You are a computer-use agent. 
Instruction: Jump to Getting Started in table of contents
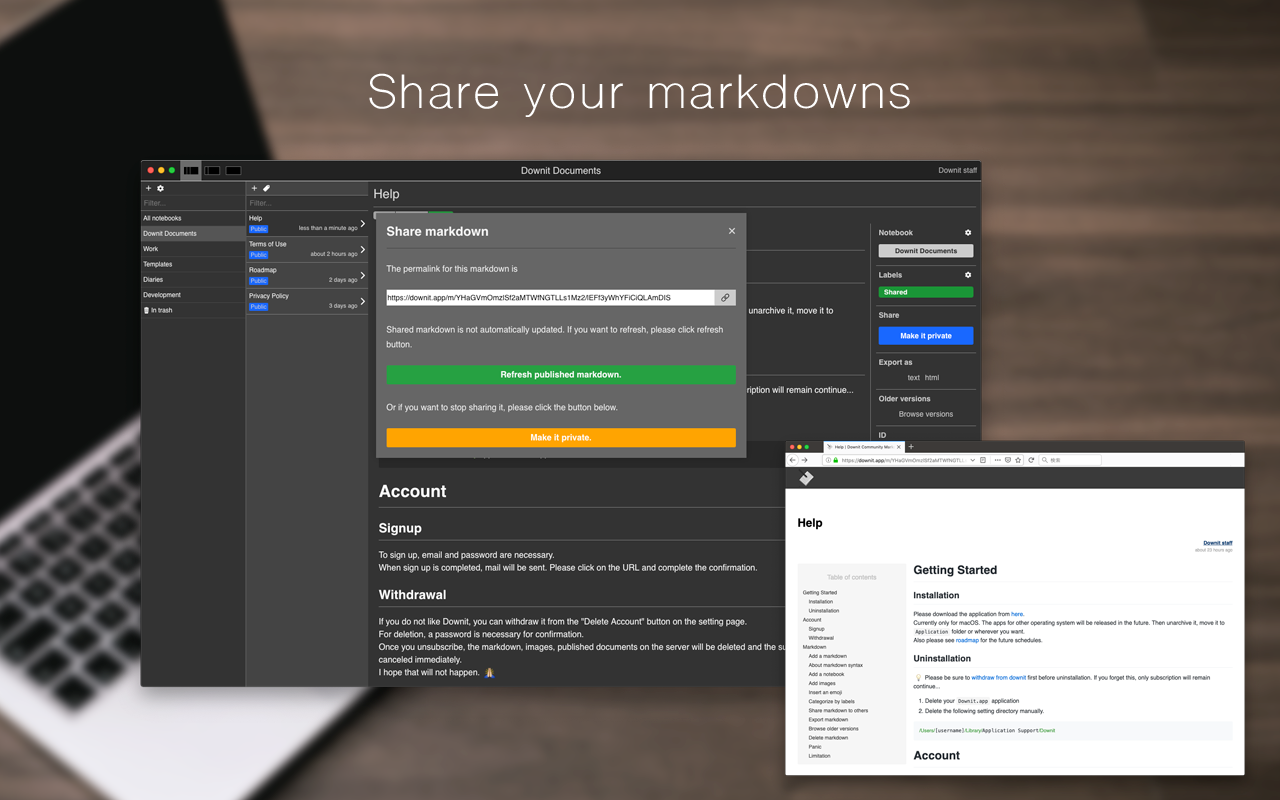tap(820, 593)
